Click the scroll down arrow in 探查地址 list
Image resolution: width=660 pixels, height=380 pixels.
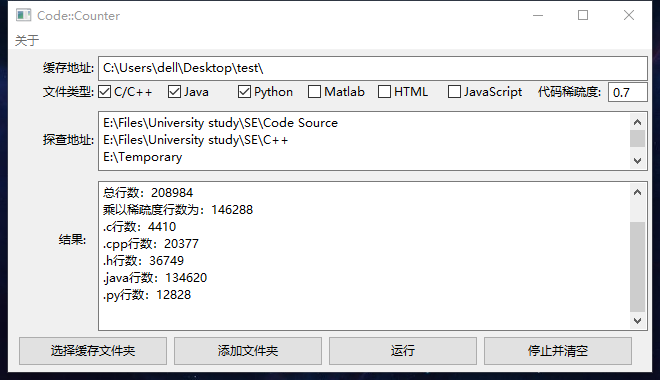coord(637,161)
